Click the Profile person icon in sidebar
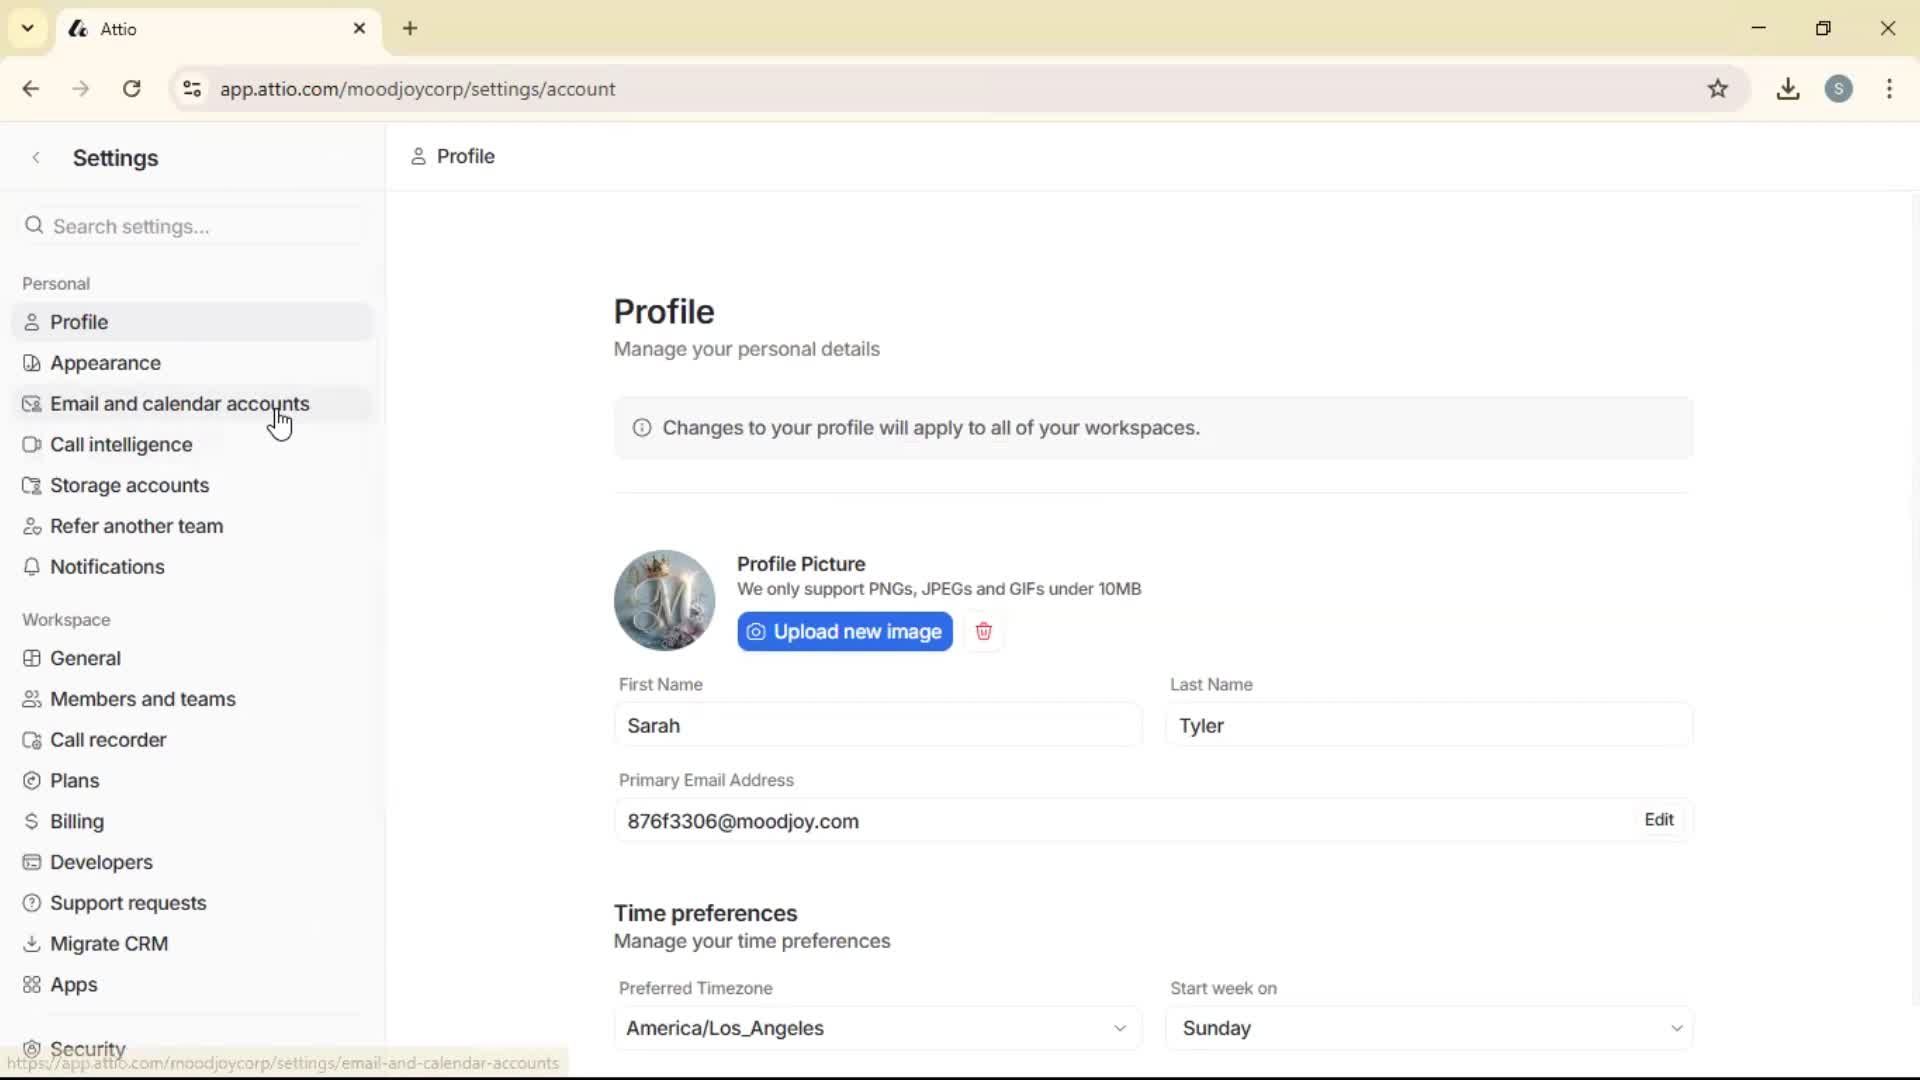This screenshot has width=1920, height=1080. pos(32,322)
